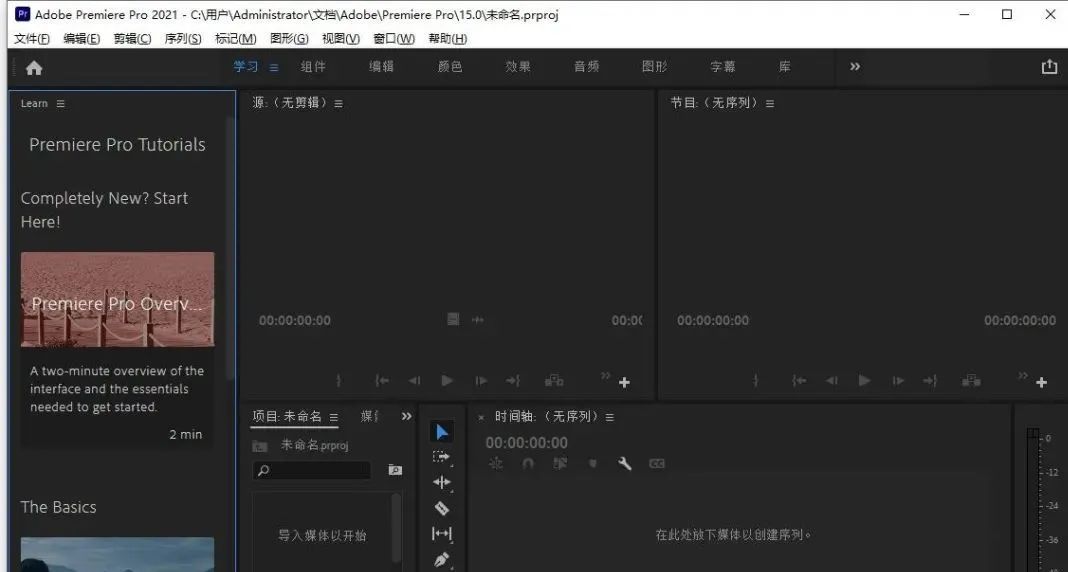Select the Razor tool

pos(442,508)
